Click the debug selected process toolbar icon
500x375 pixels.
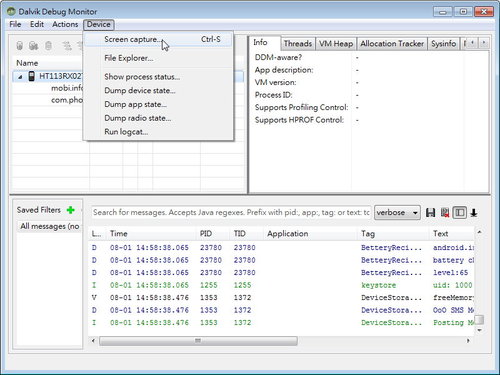20,46
